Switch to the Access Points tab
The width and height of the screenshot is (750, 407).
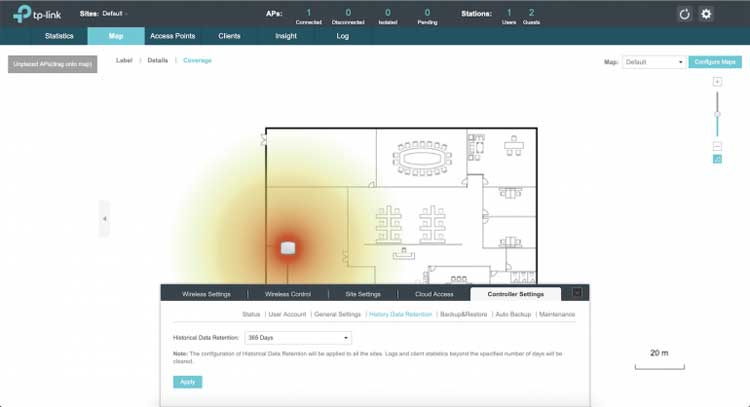click(x=173, y=36)
